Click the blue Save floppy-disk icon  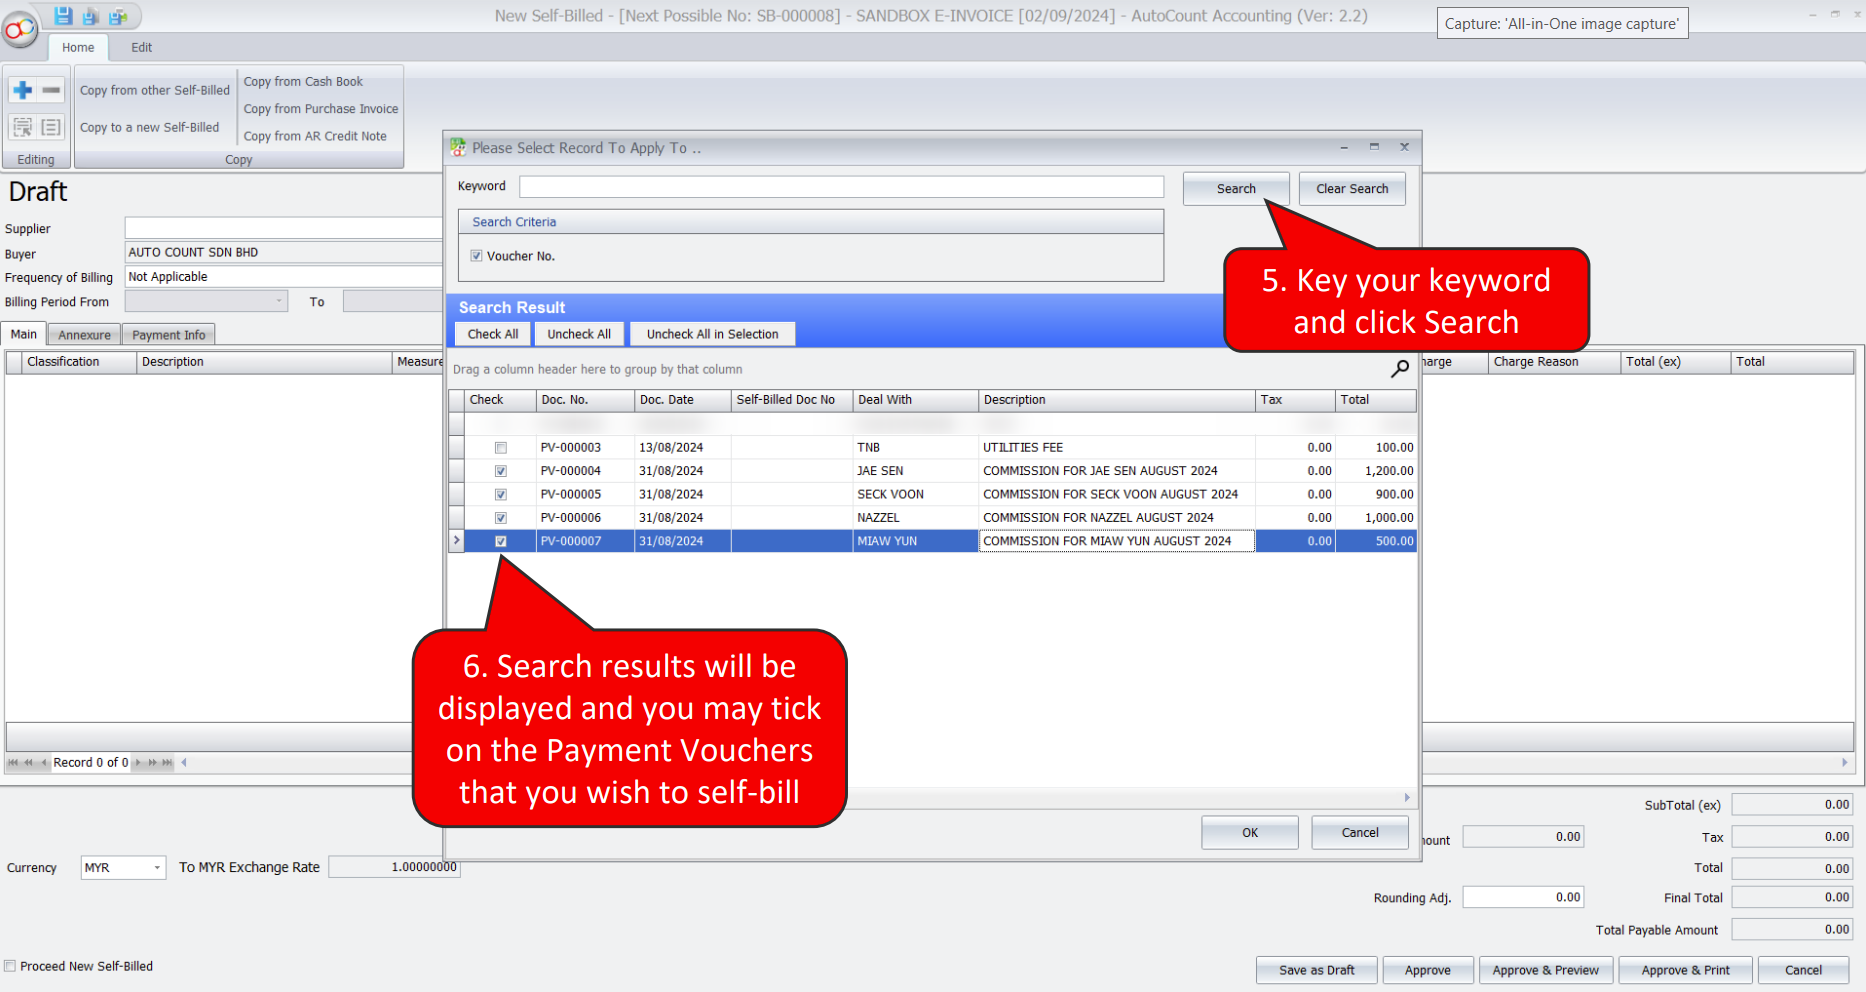pos(63,16)
